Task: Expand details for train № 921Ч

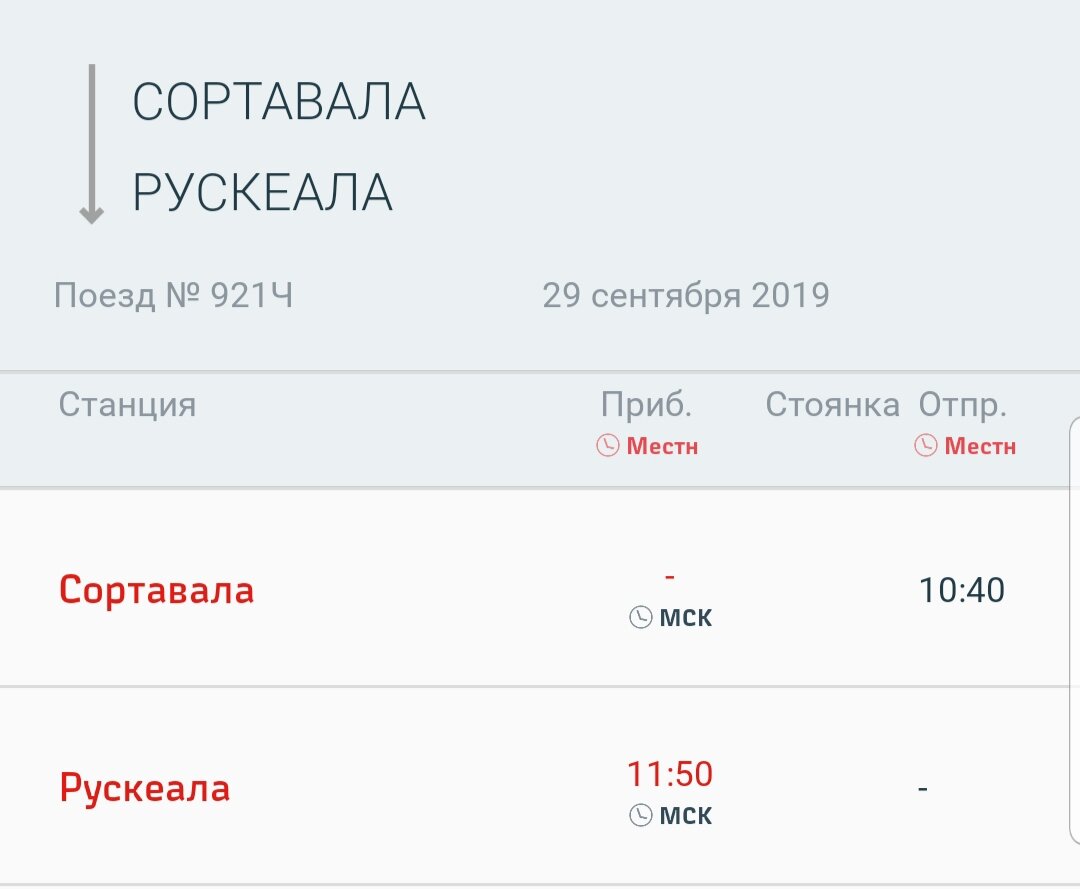Action: click(x=175, y=294)
